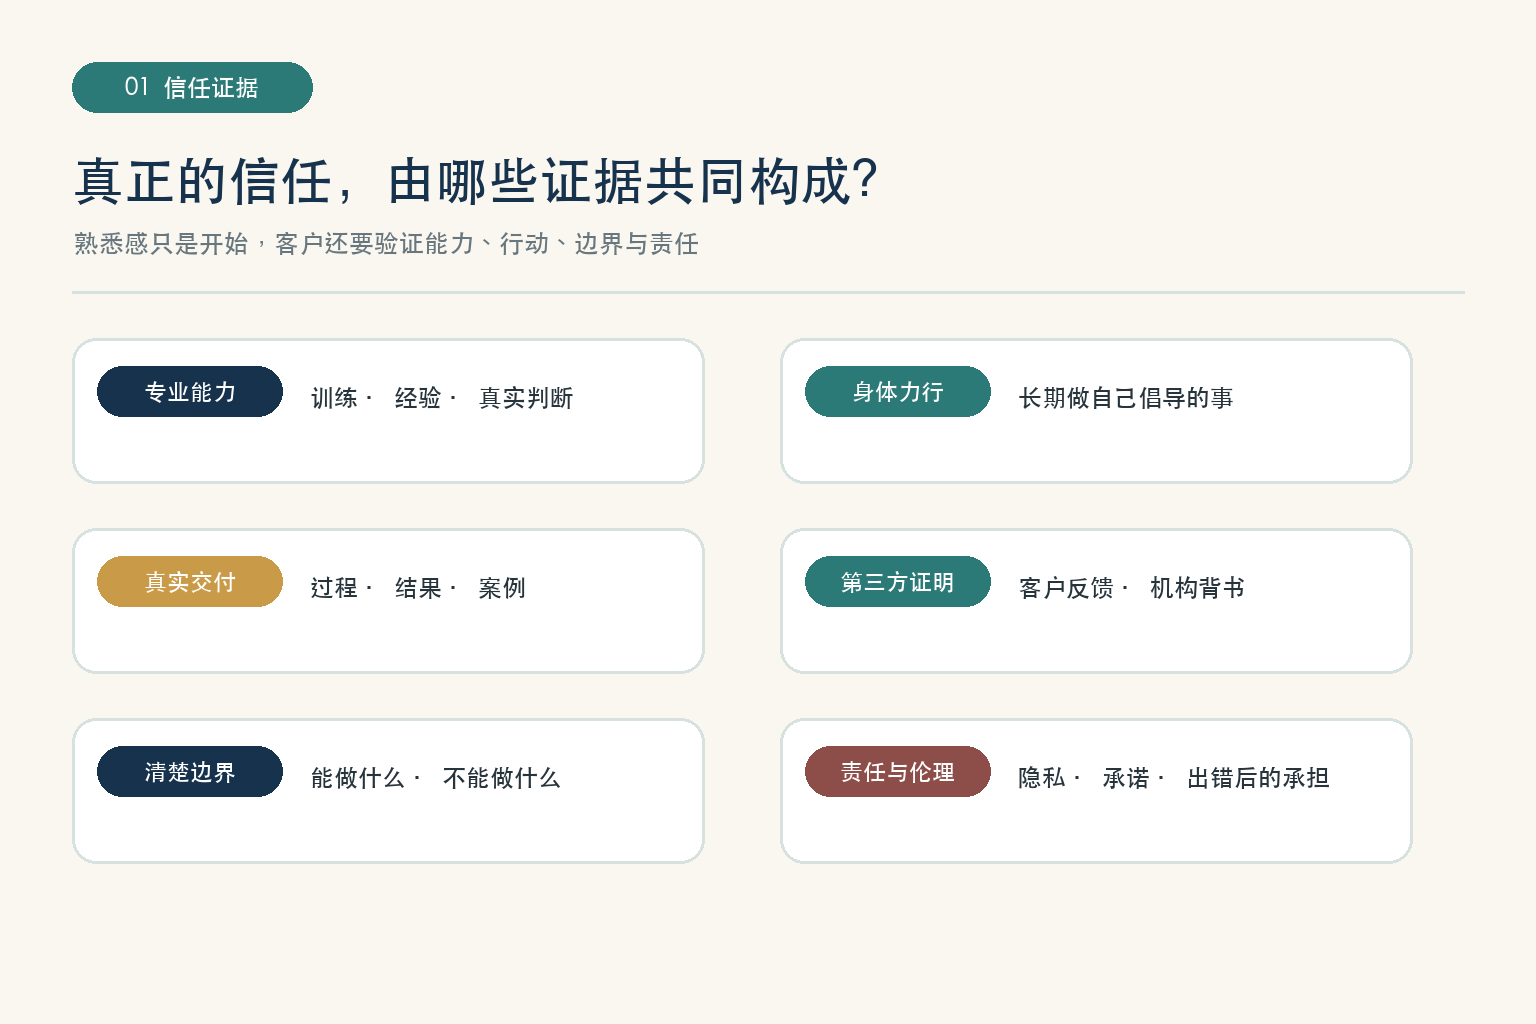The width and height of the screenshot is (1536, 1024).
Task: Click the text 长期做自己倡导的事
Action: 1126,398
